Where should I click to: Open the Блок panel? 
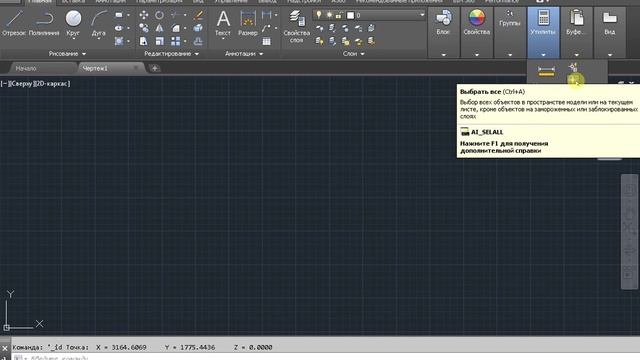[x=443, y=32]
